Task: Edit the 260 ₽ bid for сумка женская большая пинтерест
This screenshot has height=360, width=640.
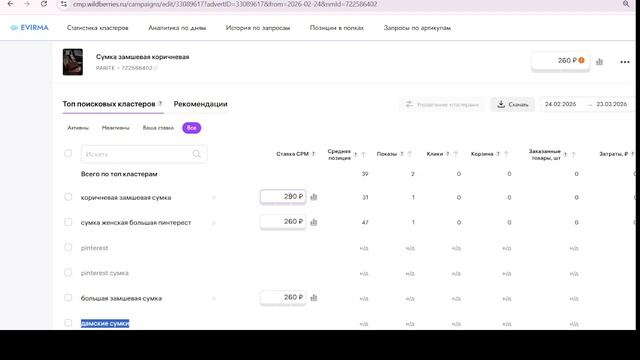Action: [x=283, y=222]
